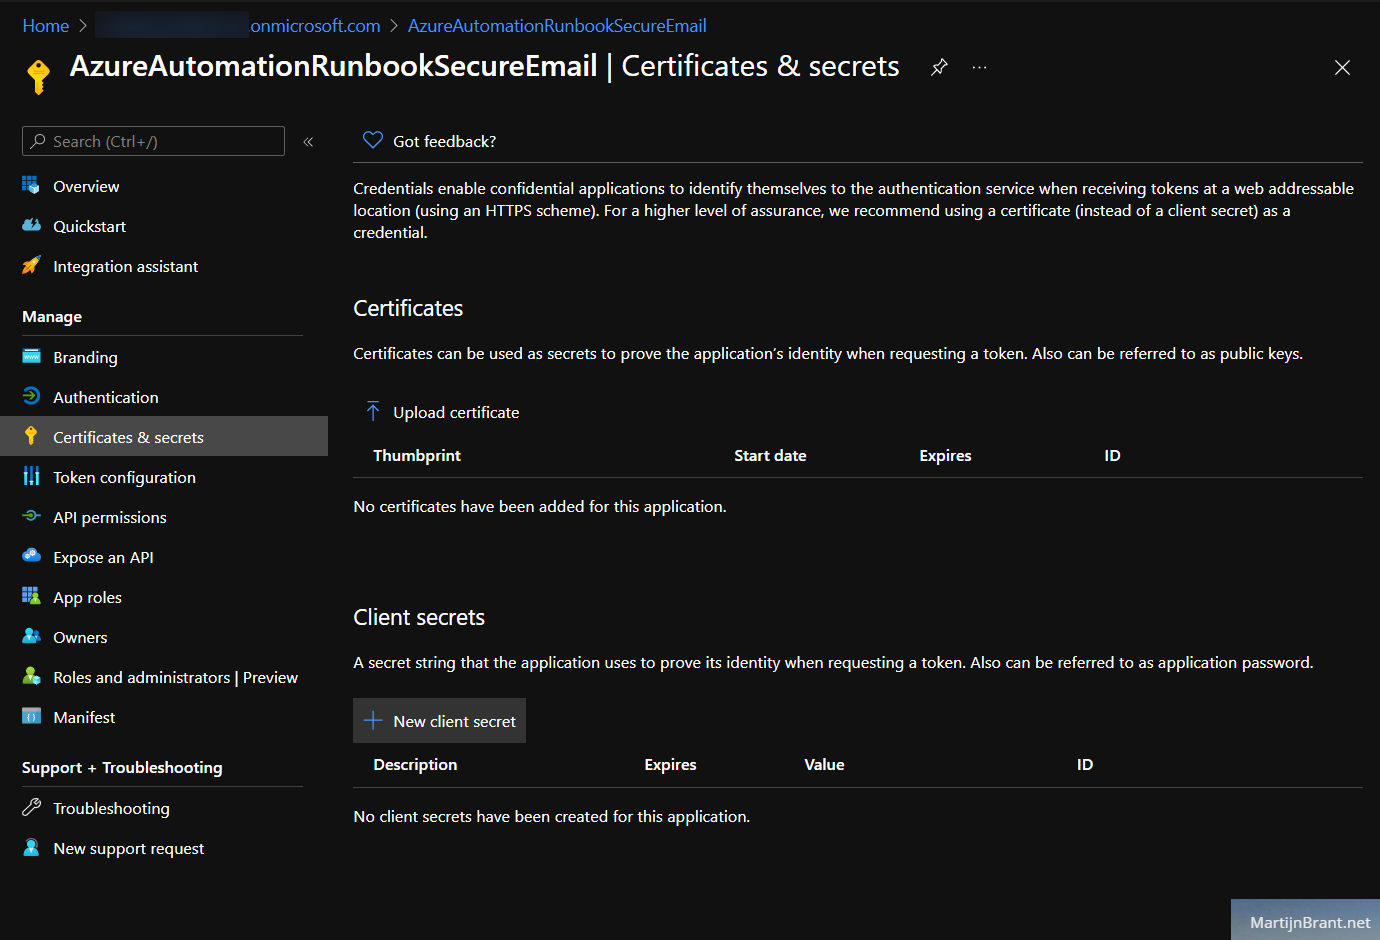Image resolution: width=1380 pixels, height=940 pixels.
Task: Click the Branding icon
Action: [x=31, y=357]
